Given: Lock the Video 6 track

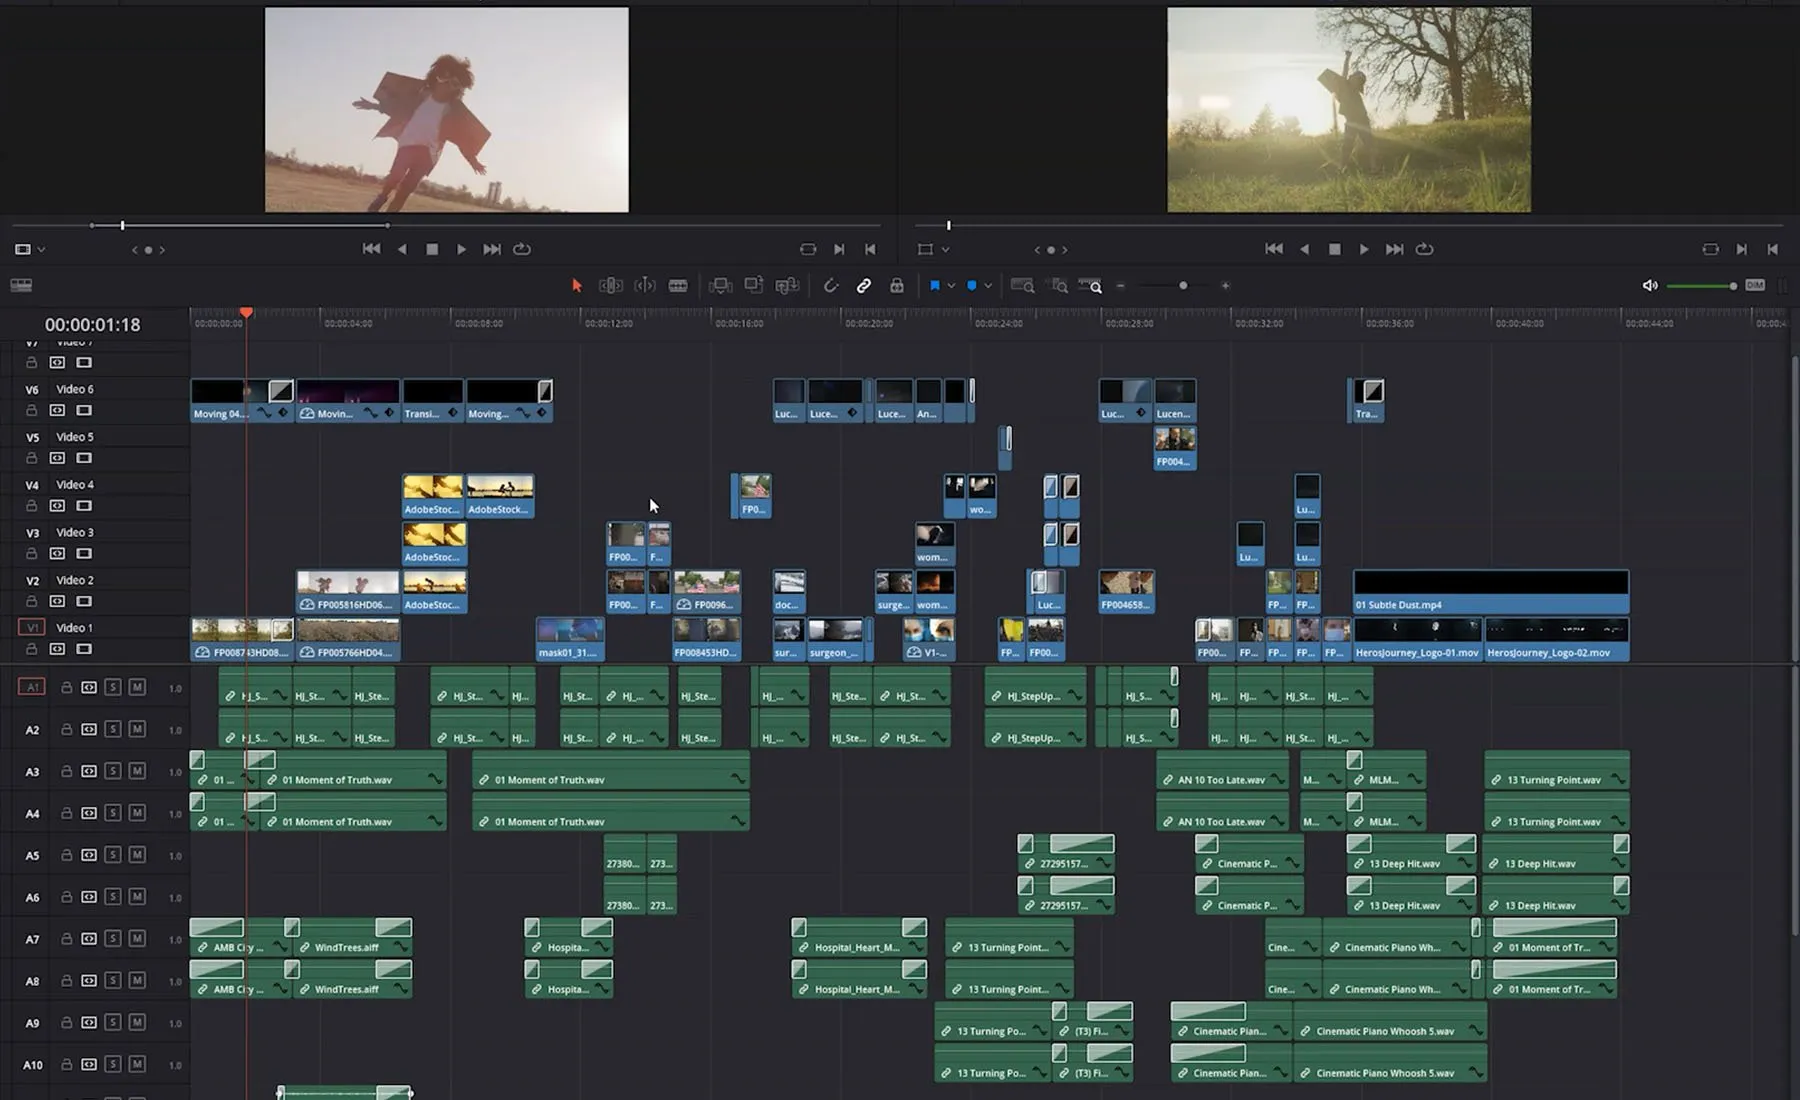Looking at the screenshot, I should 32,410.
